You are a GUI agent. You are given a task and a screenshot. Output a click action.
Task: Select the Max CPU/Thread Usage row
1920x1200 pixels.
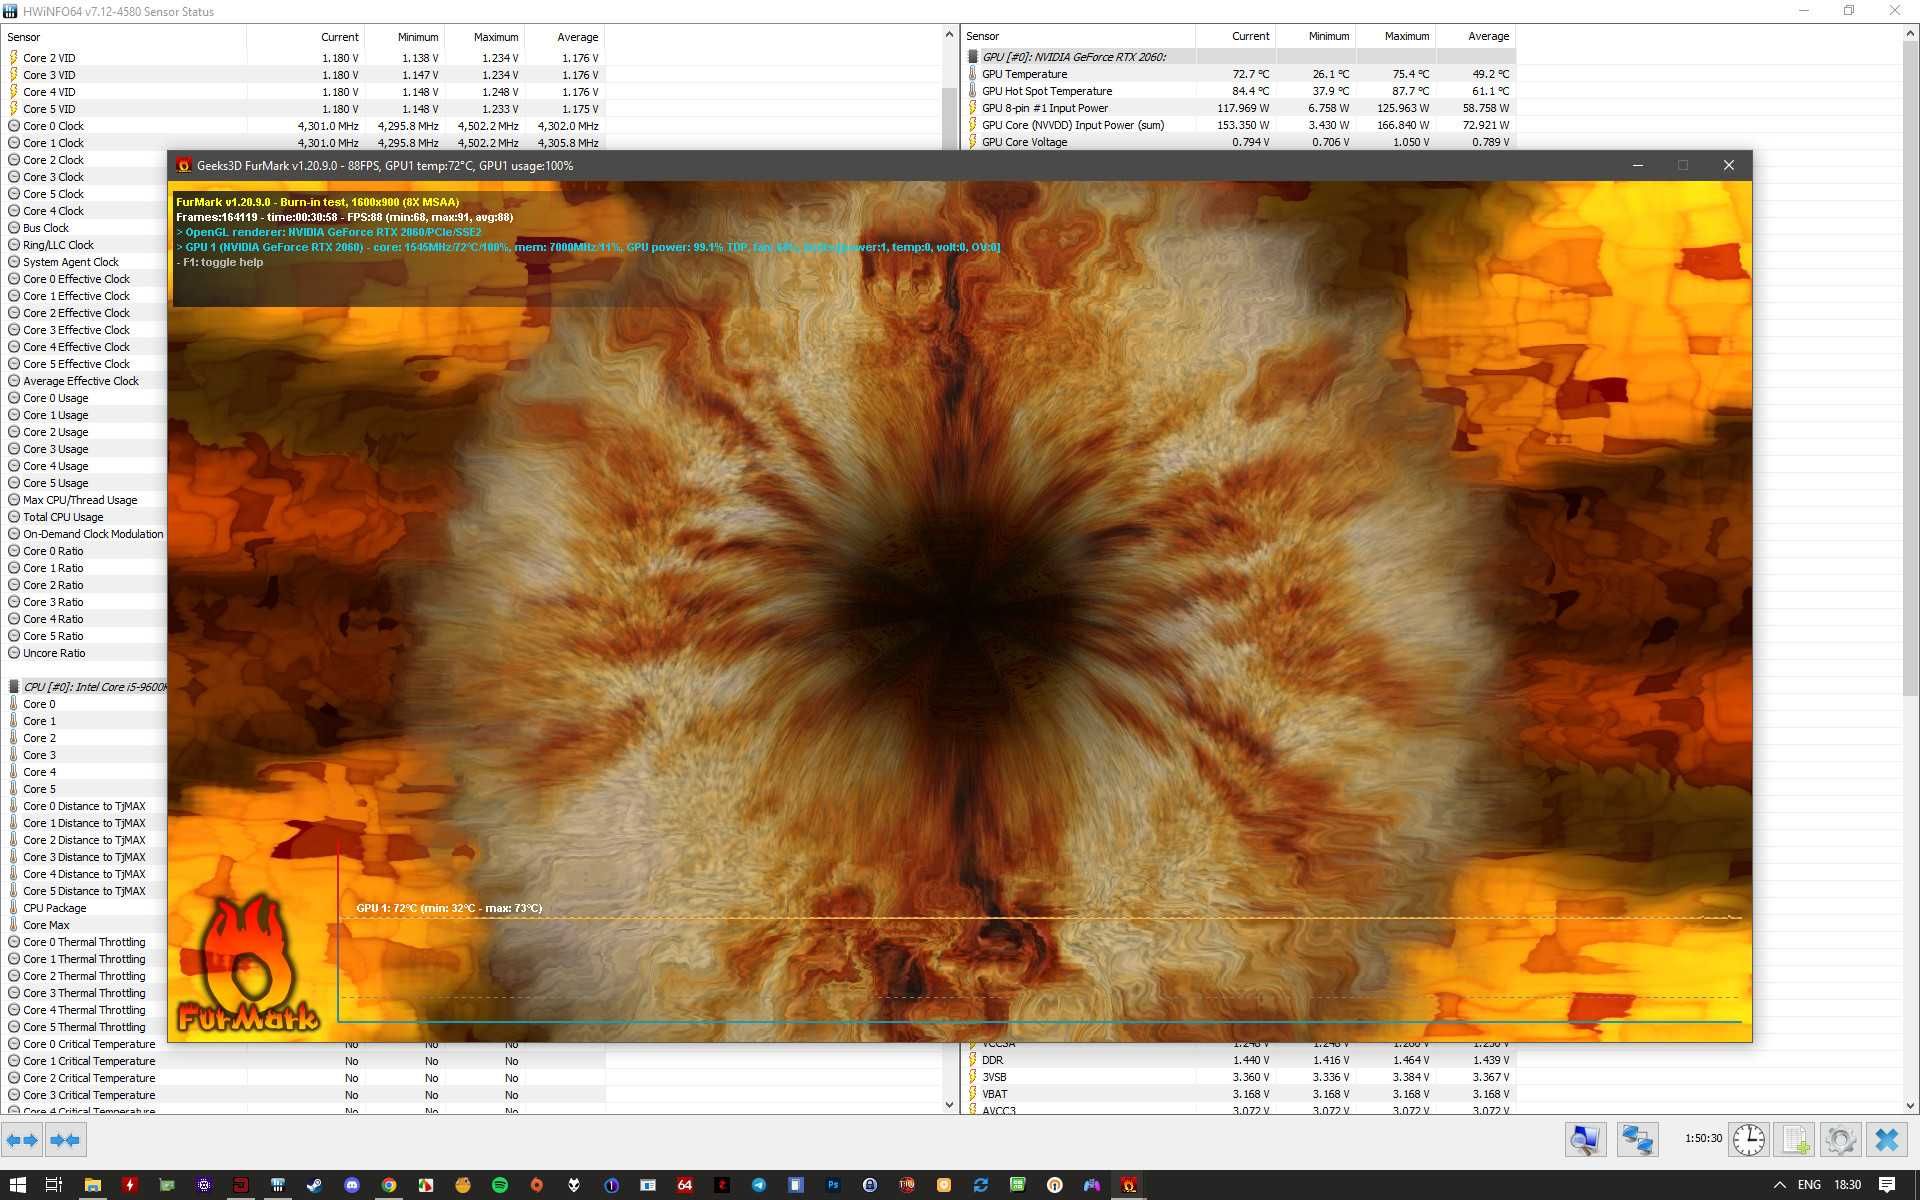pos(85,500)
